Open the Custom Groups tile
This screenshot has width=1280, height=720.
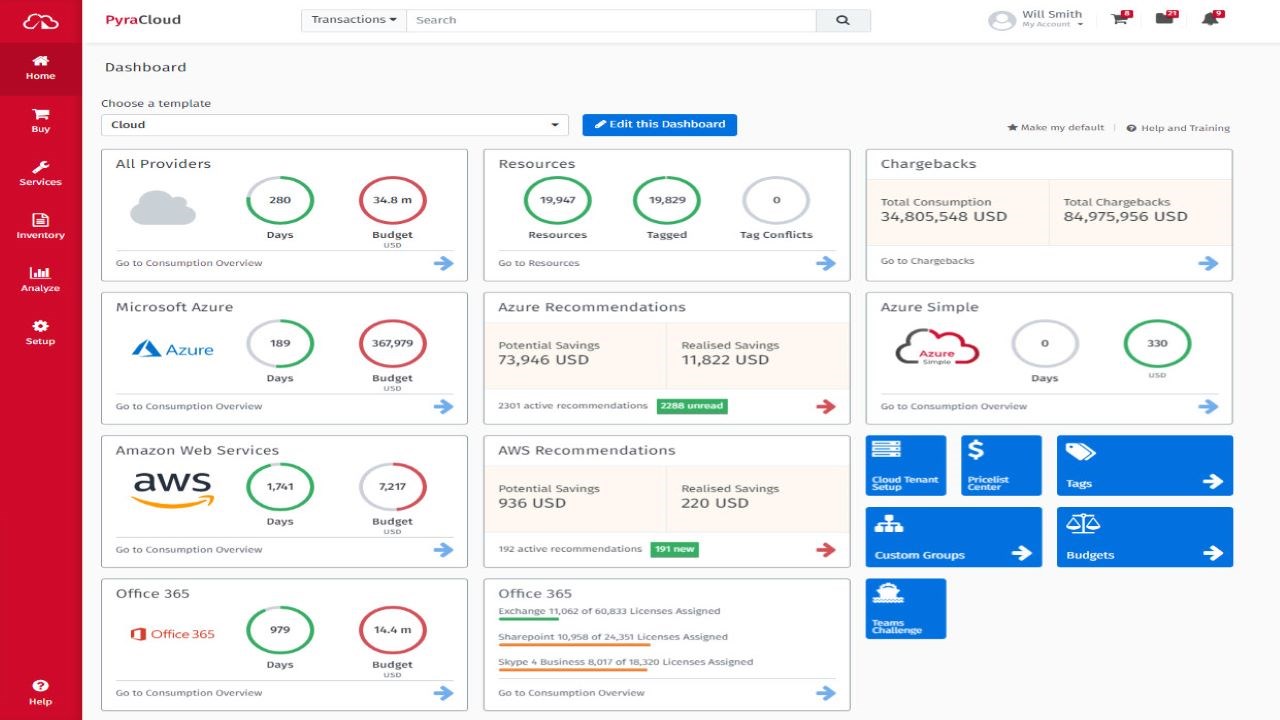tap(953, 537)
